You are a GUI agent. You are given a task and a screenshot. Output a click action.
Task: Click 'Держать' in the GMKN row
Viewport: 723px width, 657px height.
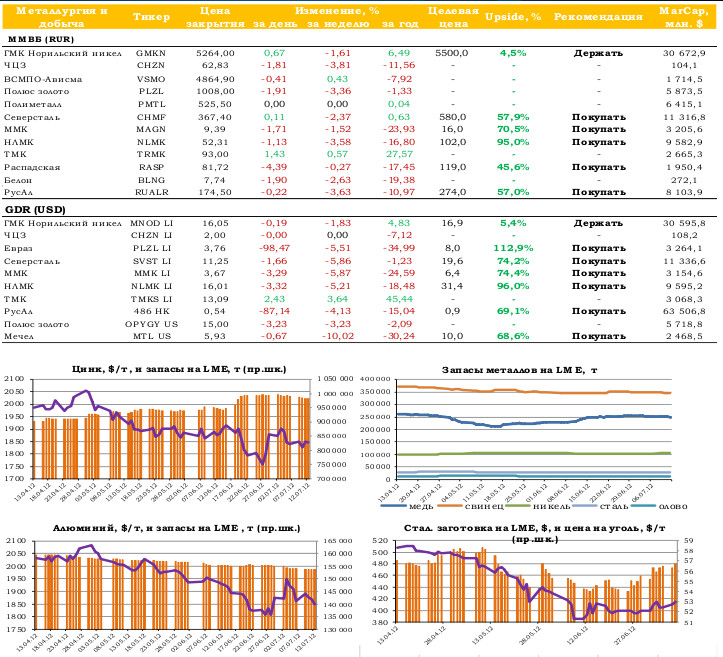[598, 53]
